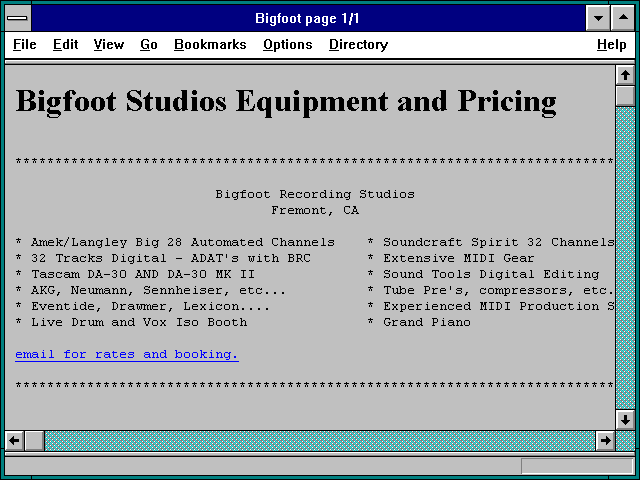
Task: Click the Bigfoot Studios Equipment and Pricing heading
Action: (286, 101)
